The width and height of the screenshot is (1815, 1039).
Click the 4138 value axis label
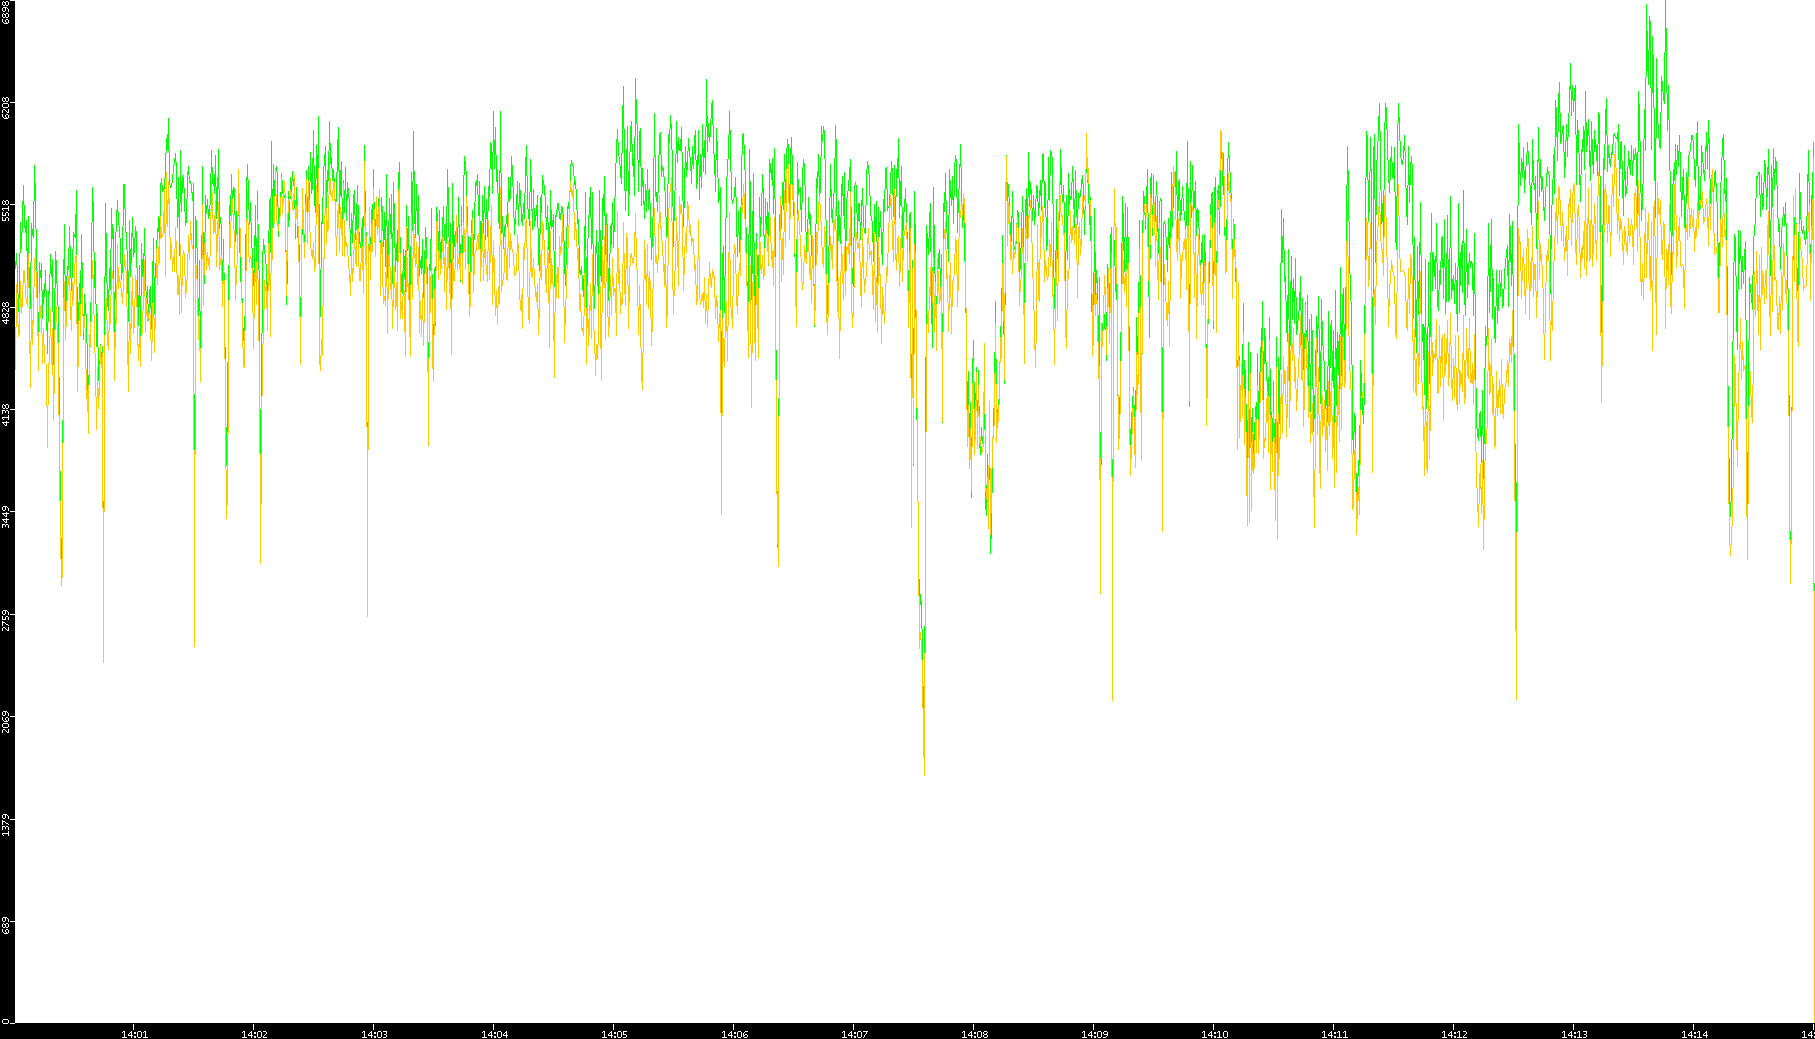coord(6,414)
